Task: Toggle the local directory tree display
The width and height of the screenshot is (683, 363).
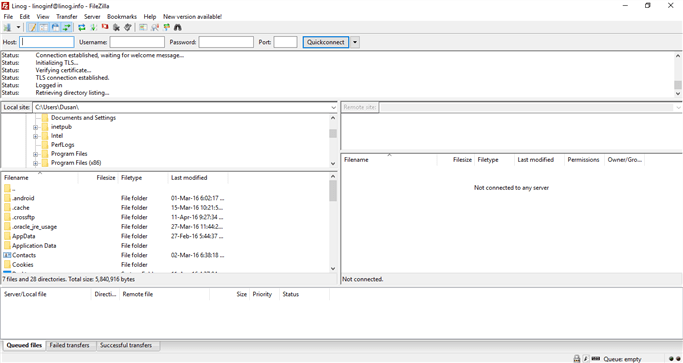Action: pos(44,27)
